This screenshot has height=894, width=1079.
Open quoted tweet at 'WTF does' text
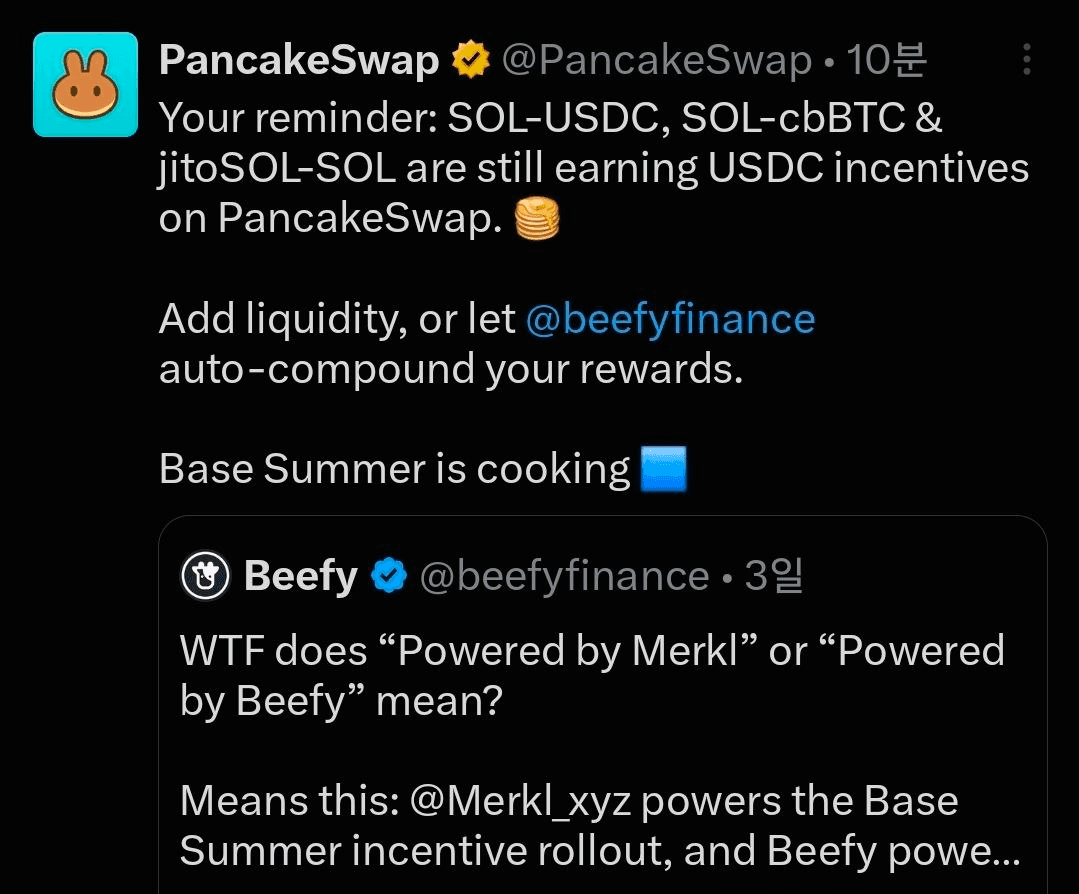273,650
